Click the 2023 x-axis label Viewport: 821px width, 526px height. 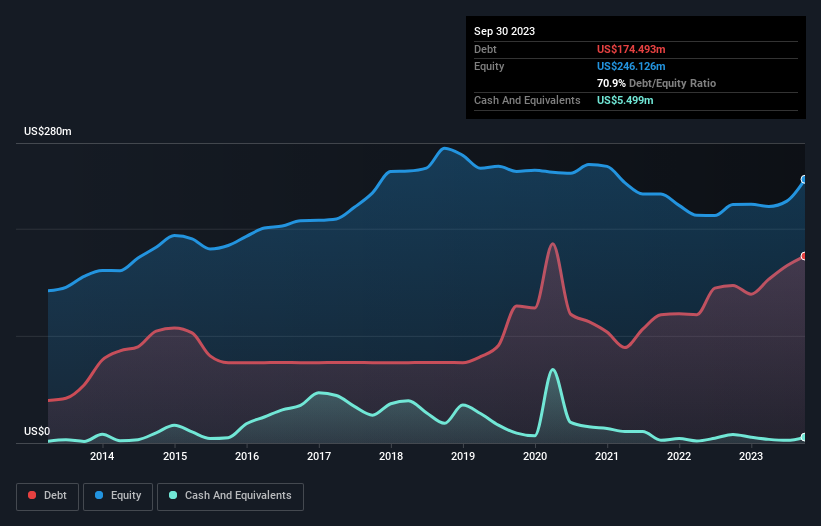[751, 456]
